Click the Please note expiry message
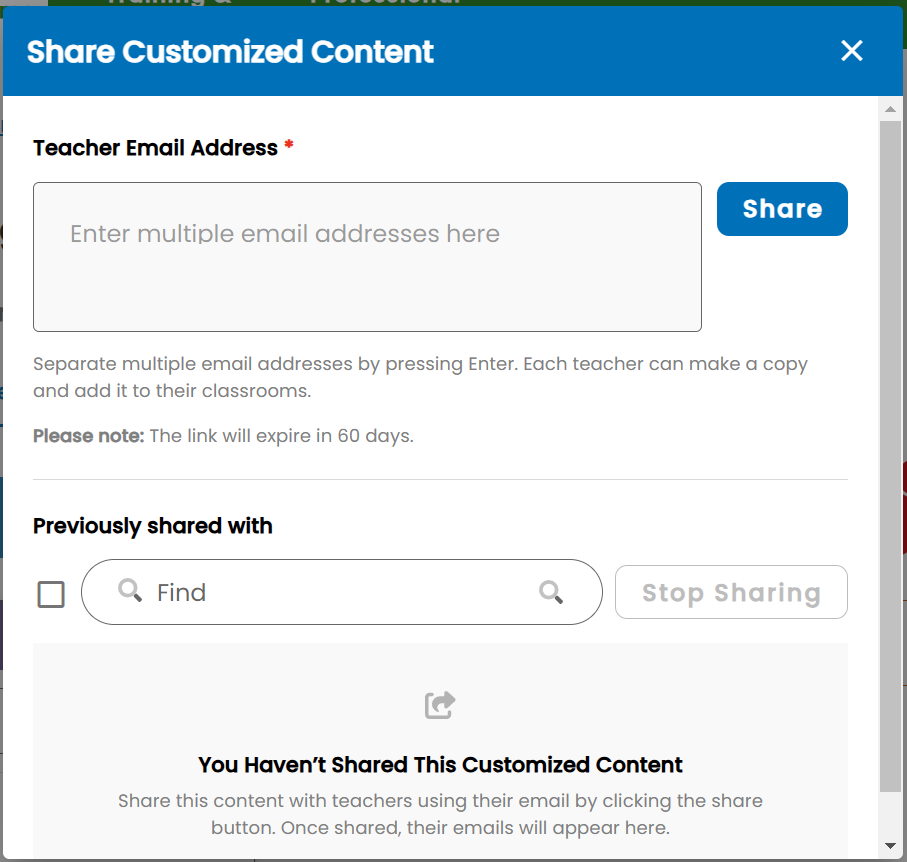Image resolution: width=907 pixels, height=862 pixels. click(x=223, y=436)
